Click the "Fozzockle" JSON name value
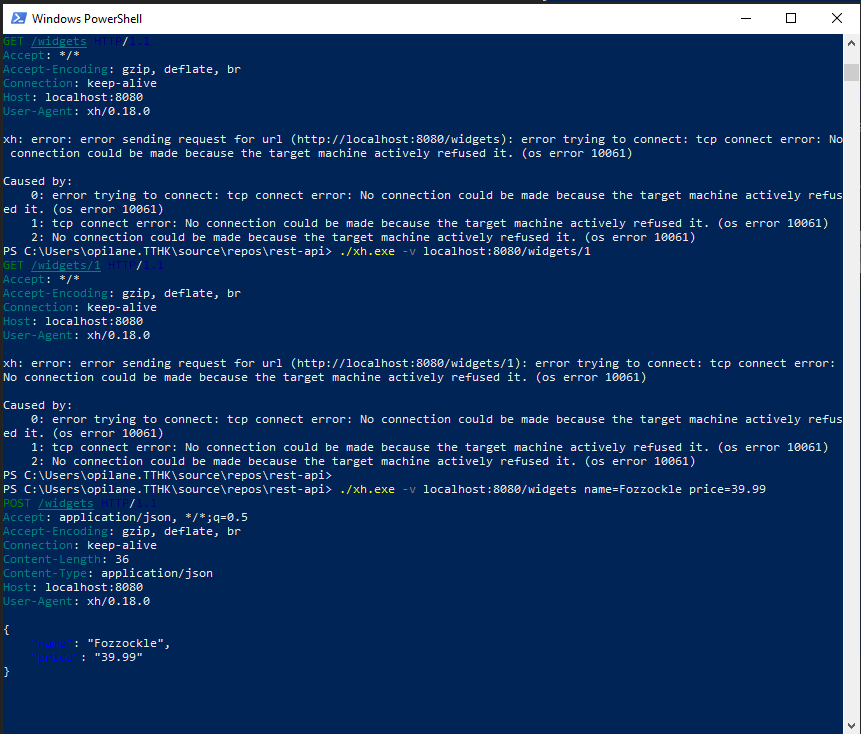The width and height of the screenshot is (861, 734). coord(125,643)
